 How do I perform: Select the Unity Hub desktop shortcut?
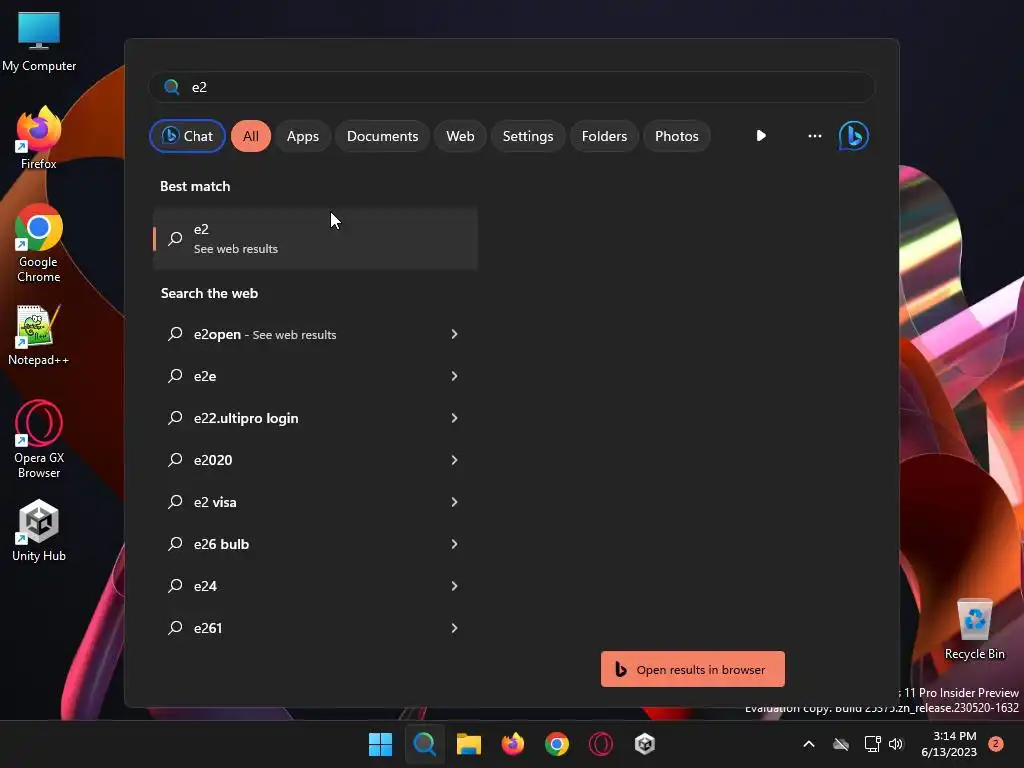pos(39,530)
